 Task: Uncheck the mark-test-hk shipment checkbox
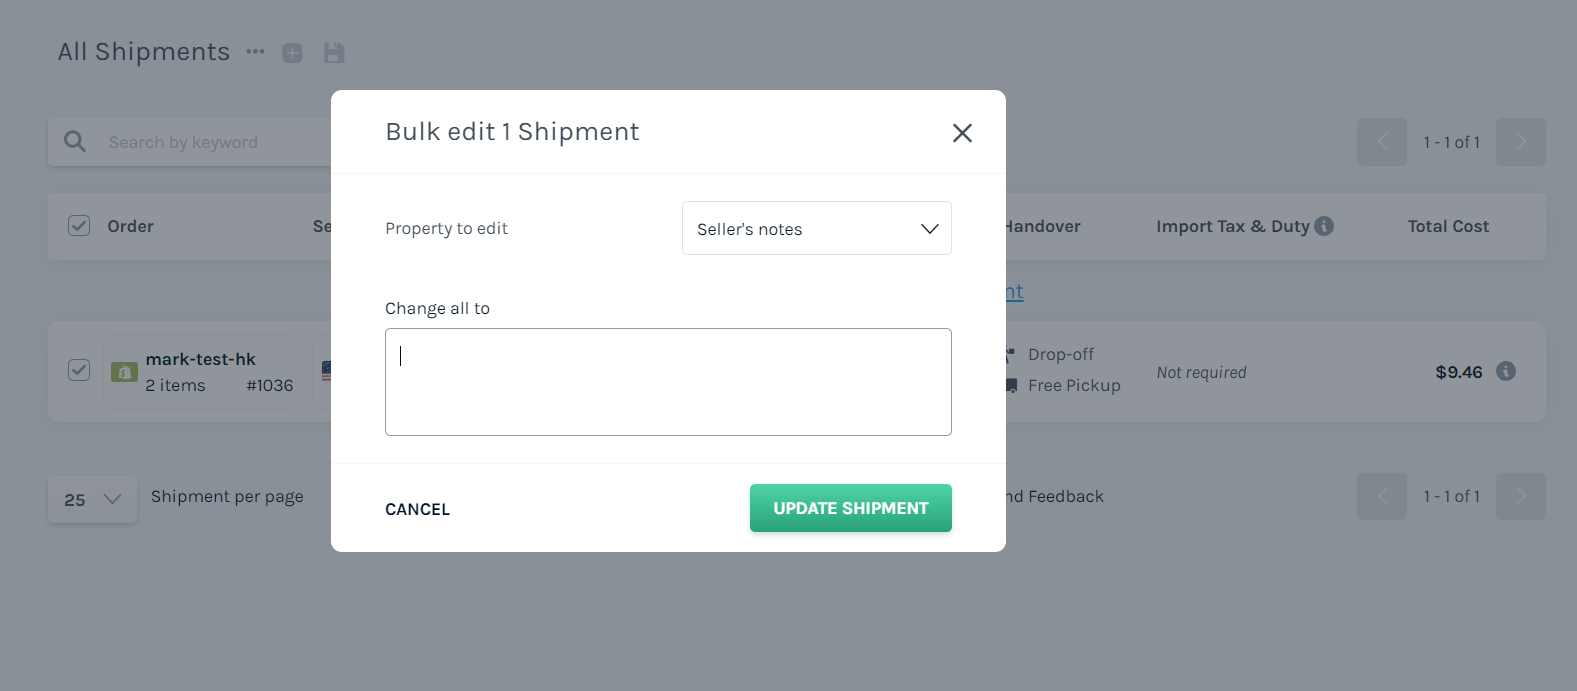79,370
